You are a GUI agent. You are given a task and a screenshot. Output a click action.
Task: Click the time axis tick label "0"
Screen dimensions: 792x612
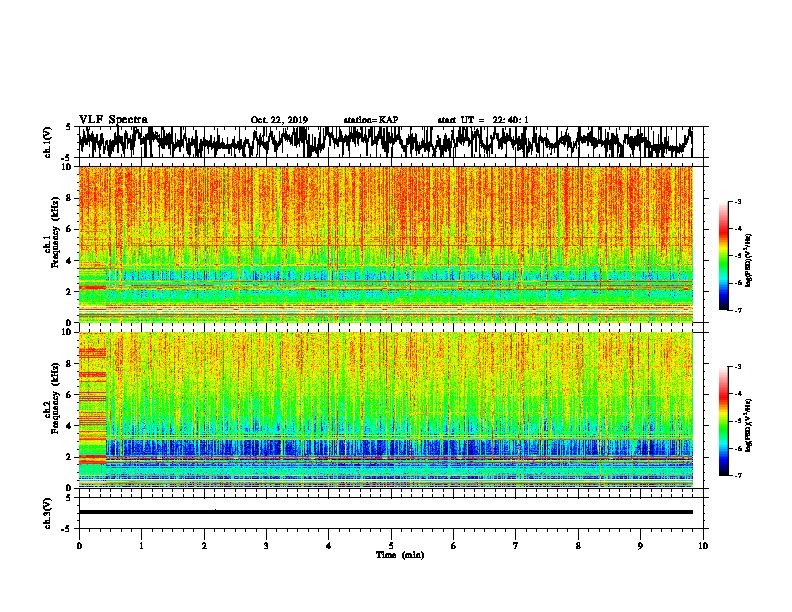click(79, 546)
